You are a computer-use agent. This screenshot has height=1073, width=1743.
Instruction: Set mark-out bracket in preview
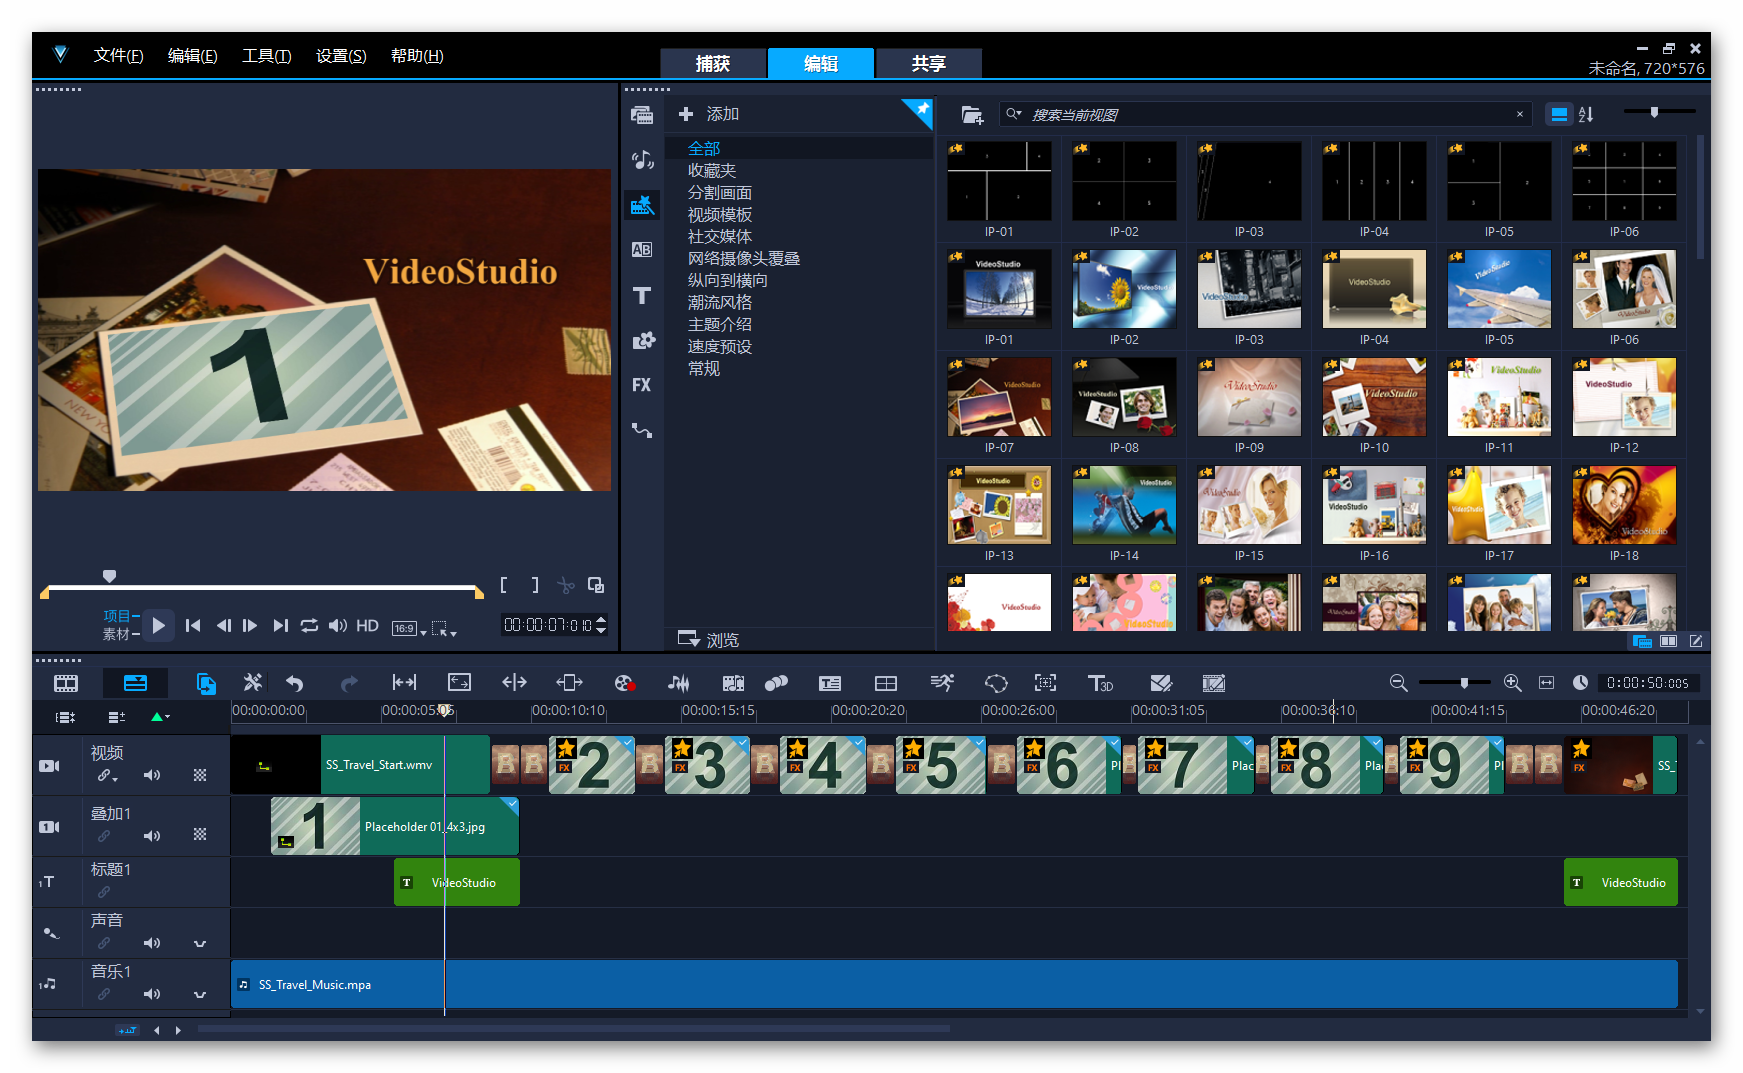[x=535, y=585]
